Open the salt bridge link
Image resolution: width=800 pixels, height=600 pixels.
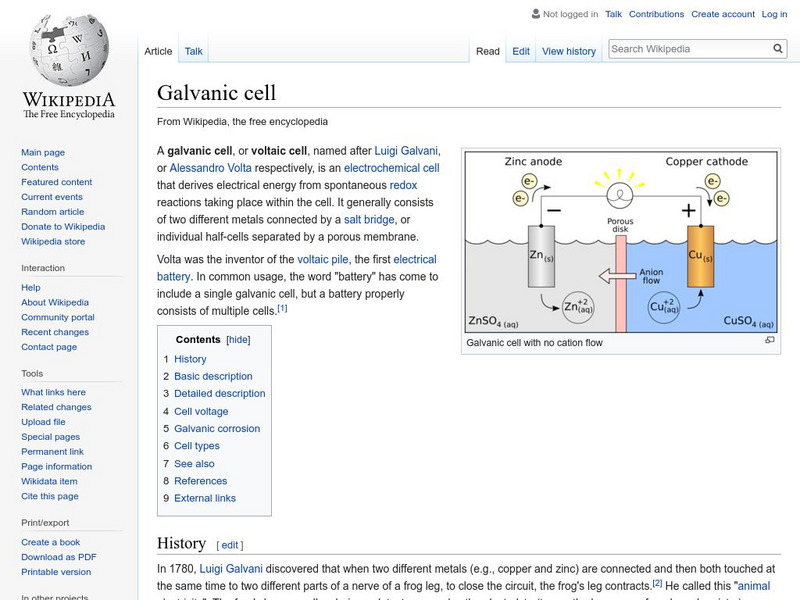coord(369,219)
